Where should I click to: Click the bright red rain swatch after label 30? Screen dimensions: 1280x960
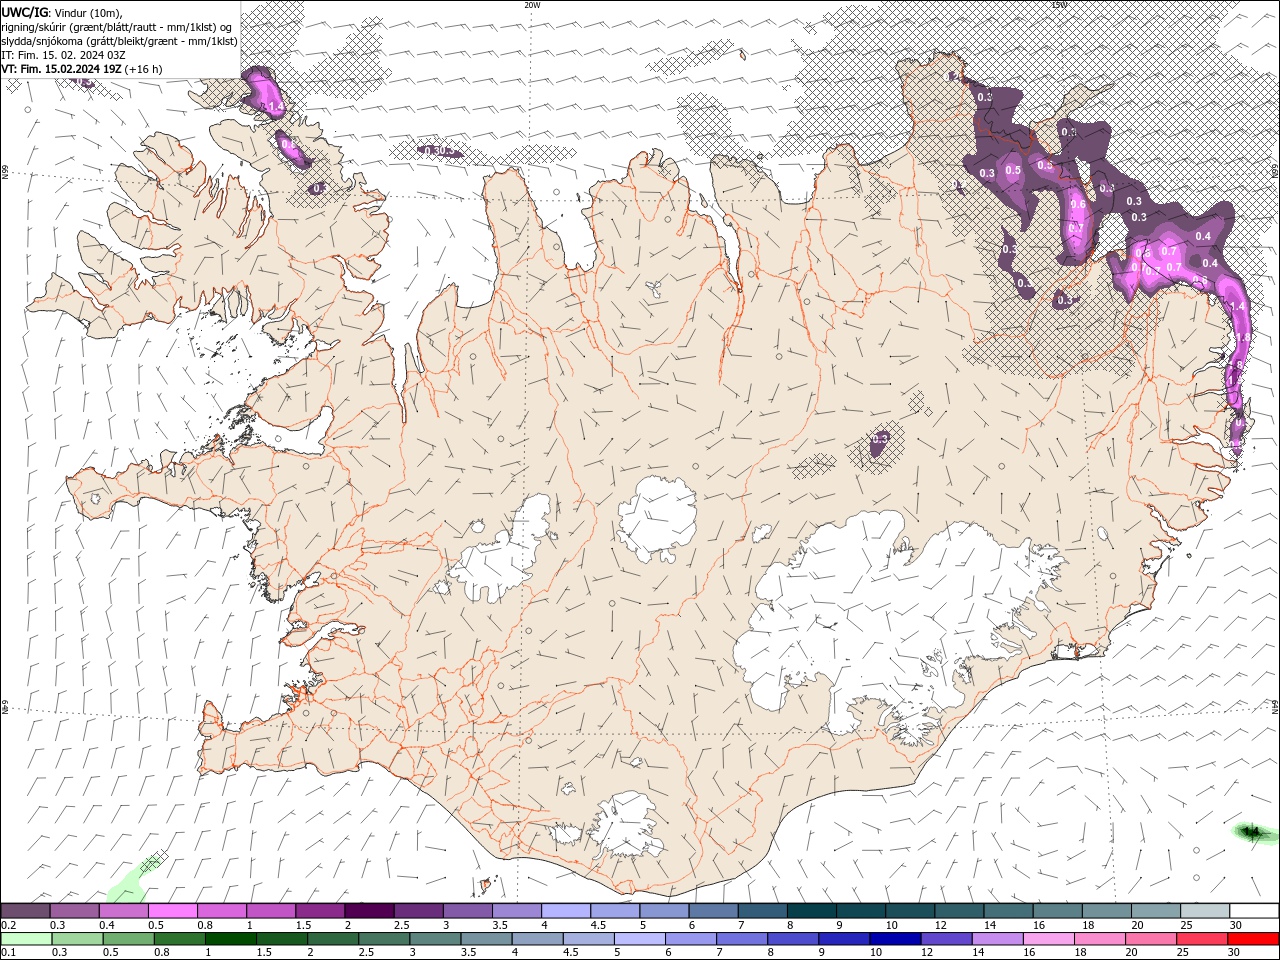[x=1252, y=939]
